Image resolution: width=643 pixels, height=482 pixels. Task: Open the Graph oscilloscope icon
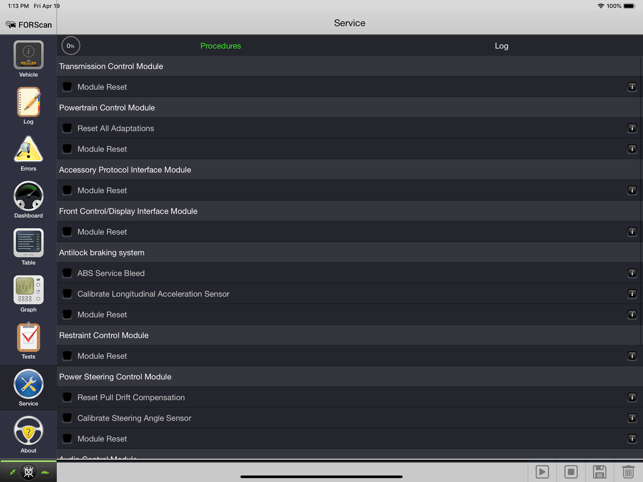[28, 293]
